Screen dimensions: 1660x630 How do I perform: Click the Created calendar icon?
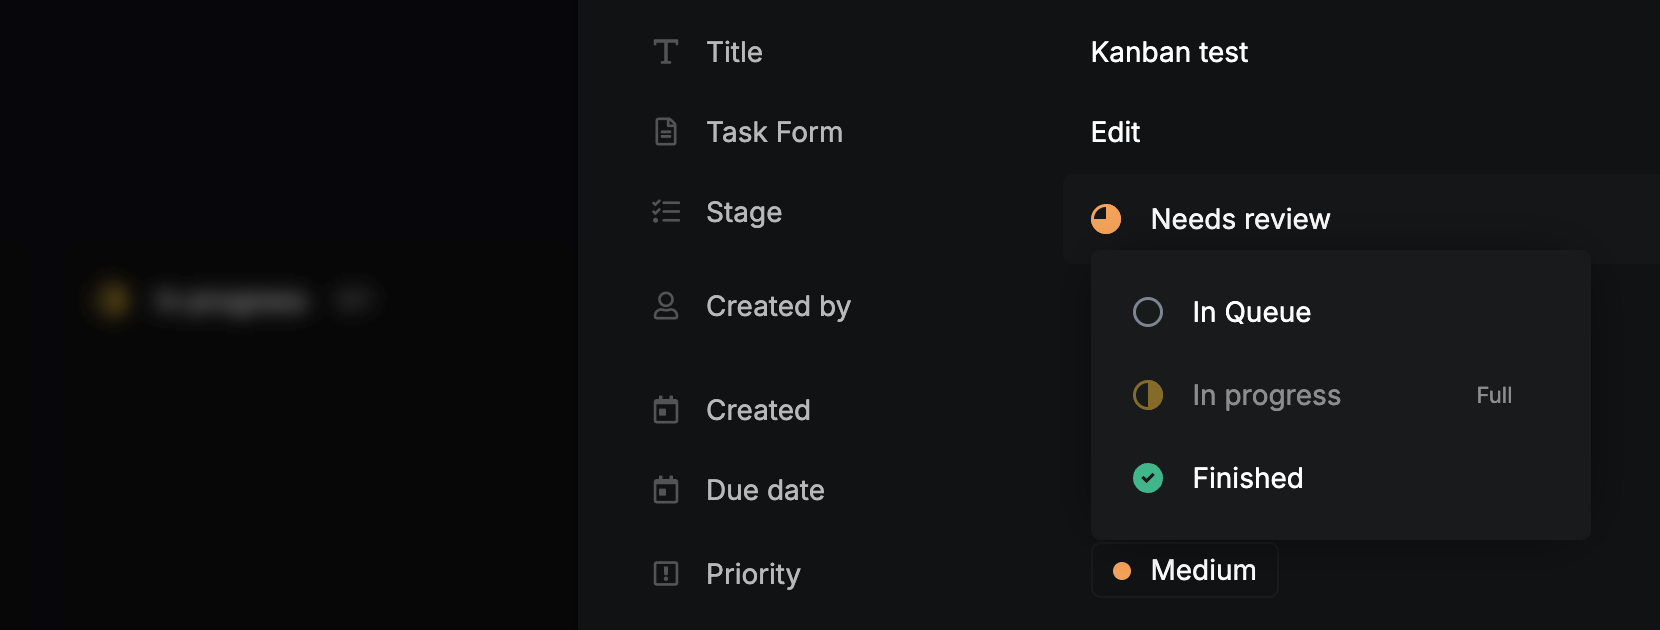666,410
